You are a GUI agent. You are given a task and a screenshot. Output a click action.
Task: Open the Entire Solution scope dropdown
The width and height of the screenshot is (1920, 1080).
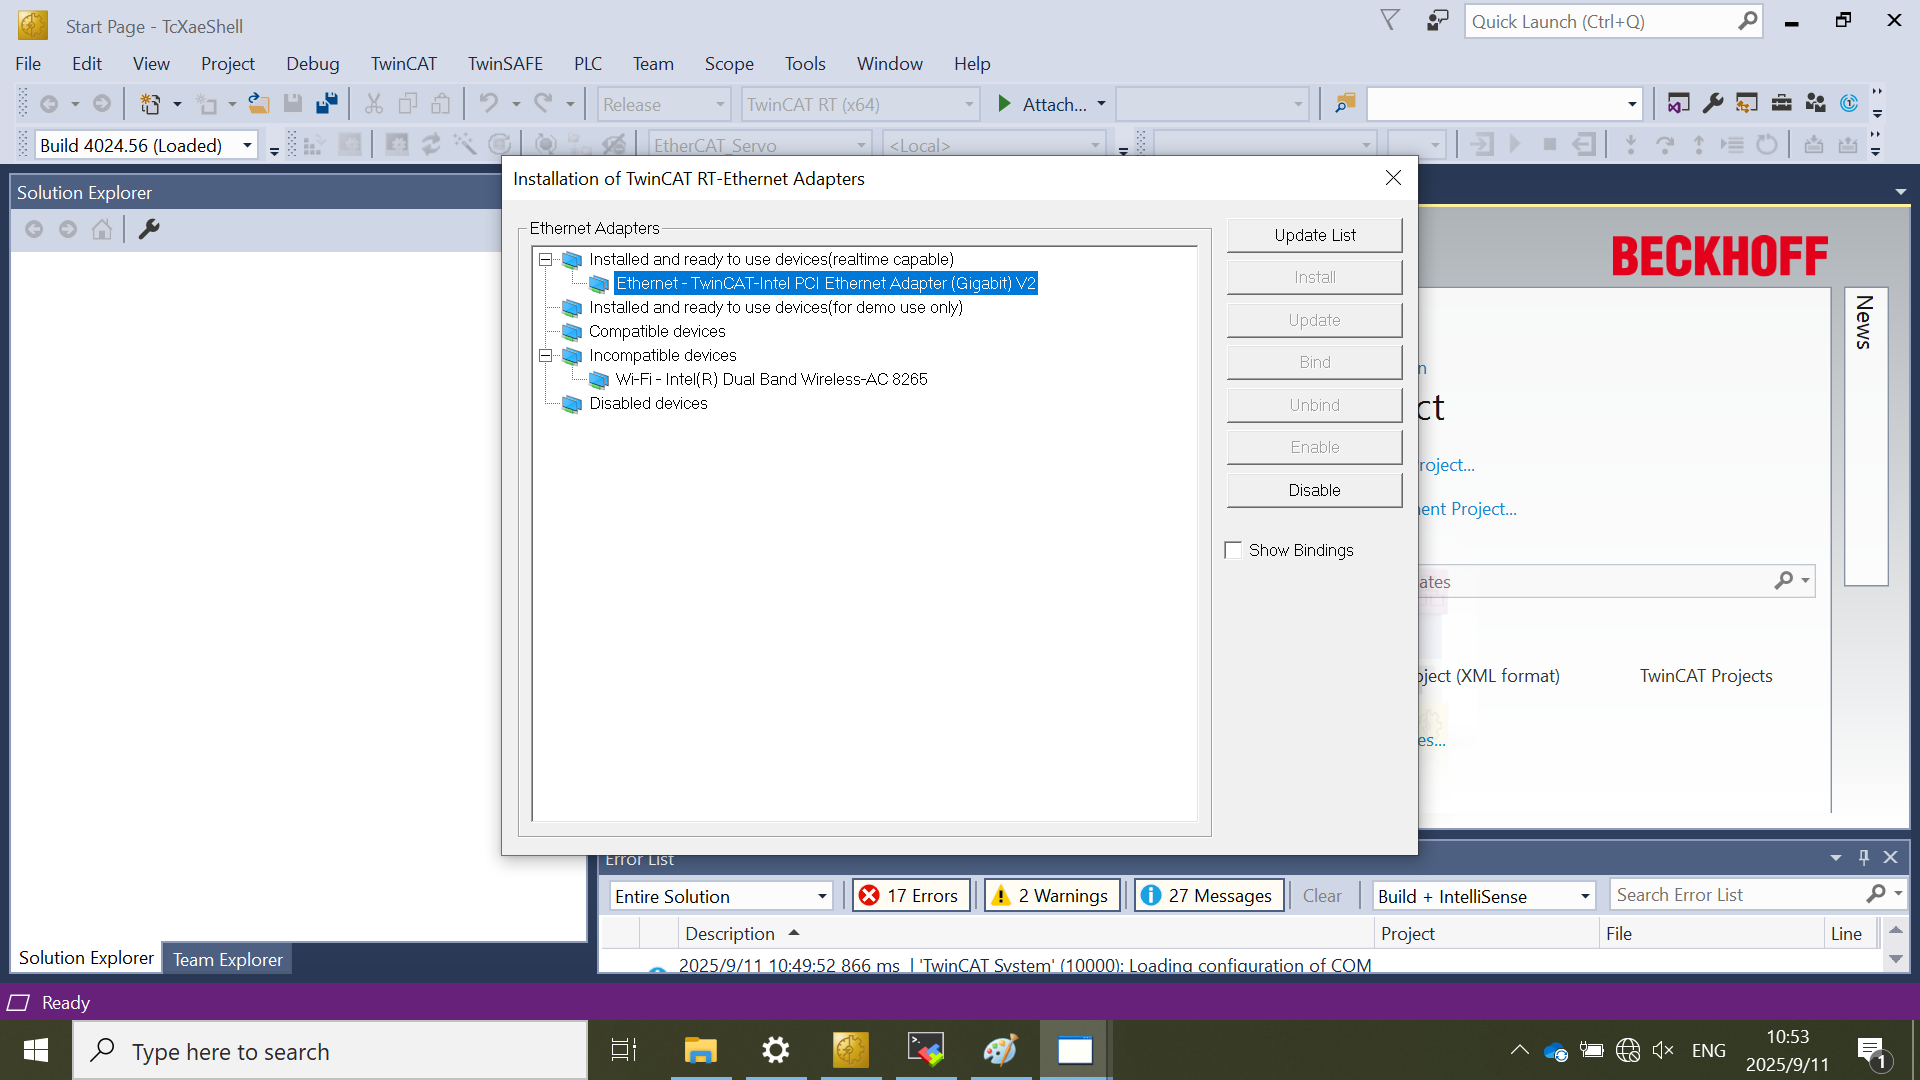[822, 896]
